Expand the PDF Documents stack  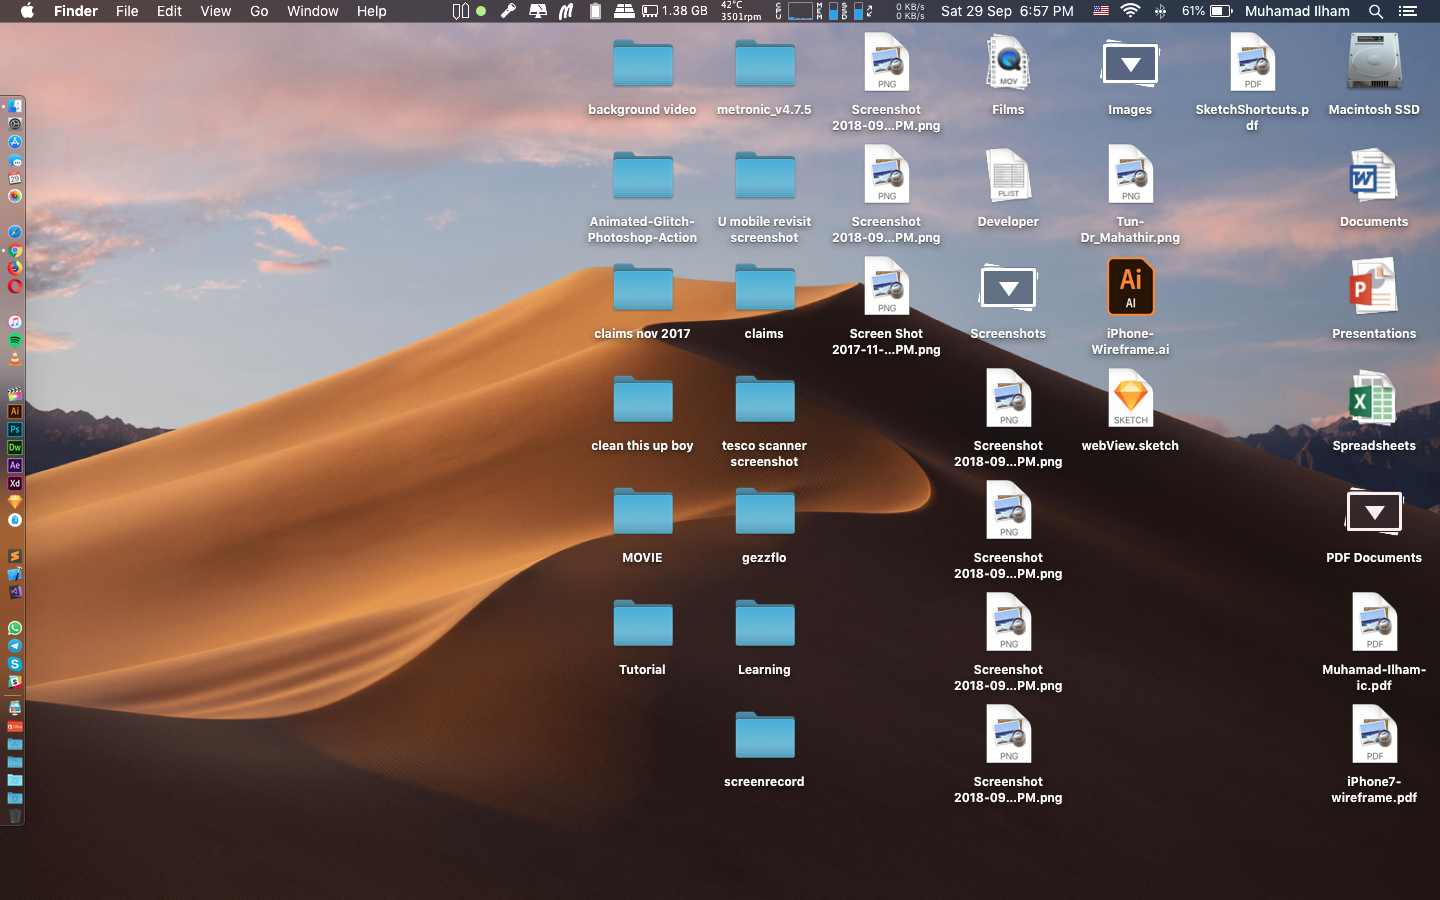tap(1373, 513)
